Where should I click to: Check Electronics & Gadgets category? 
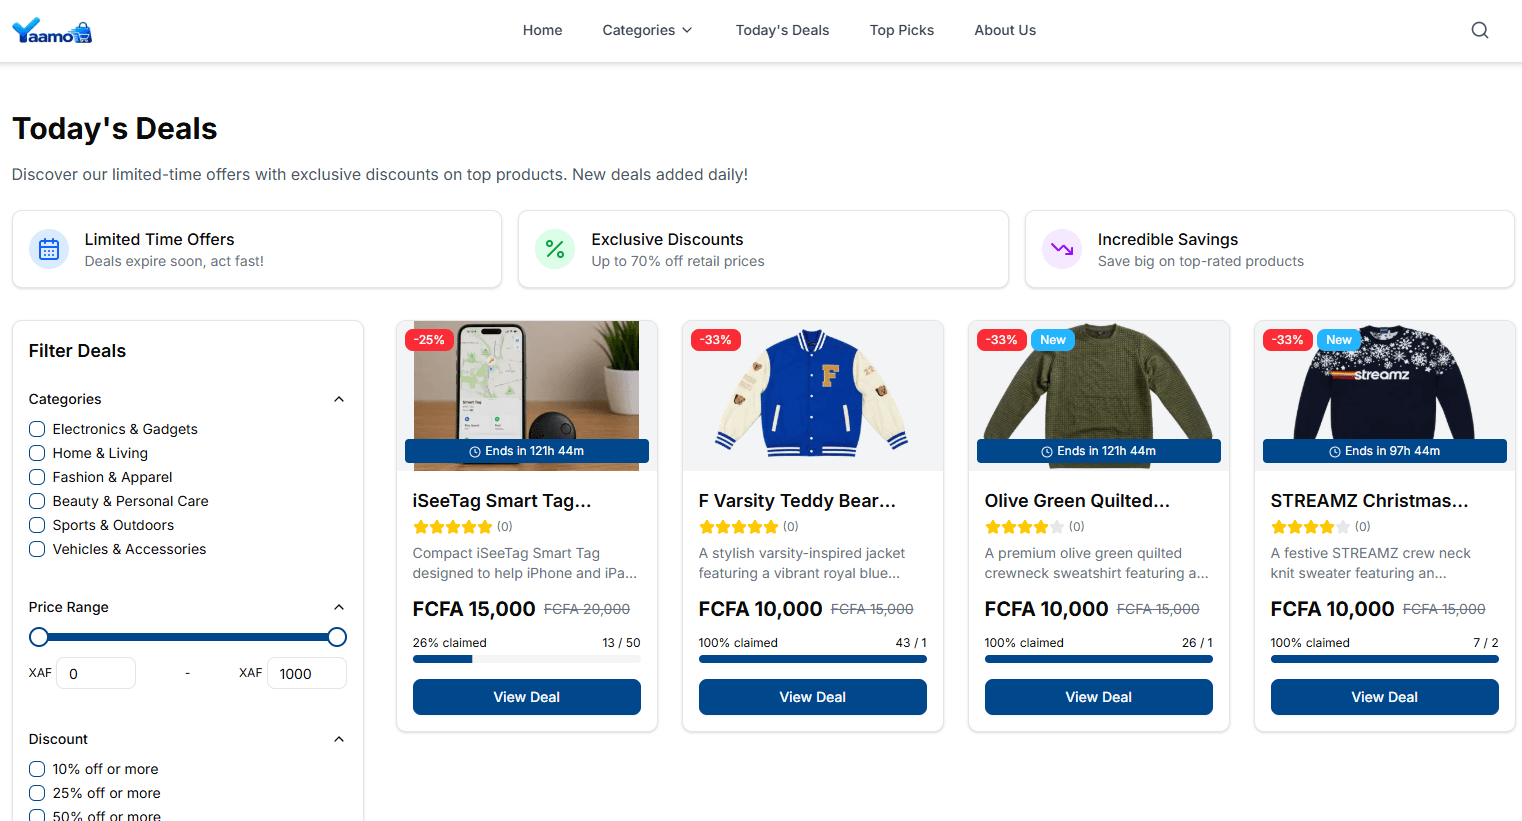(x=37, y=429)
